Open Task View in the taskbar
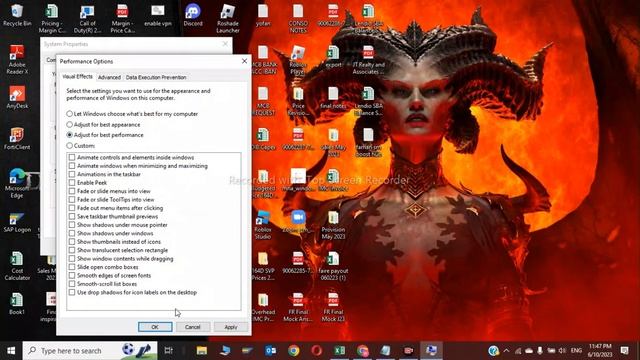The image size is (640, 360). 168,351
